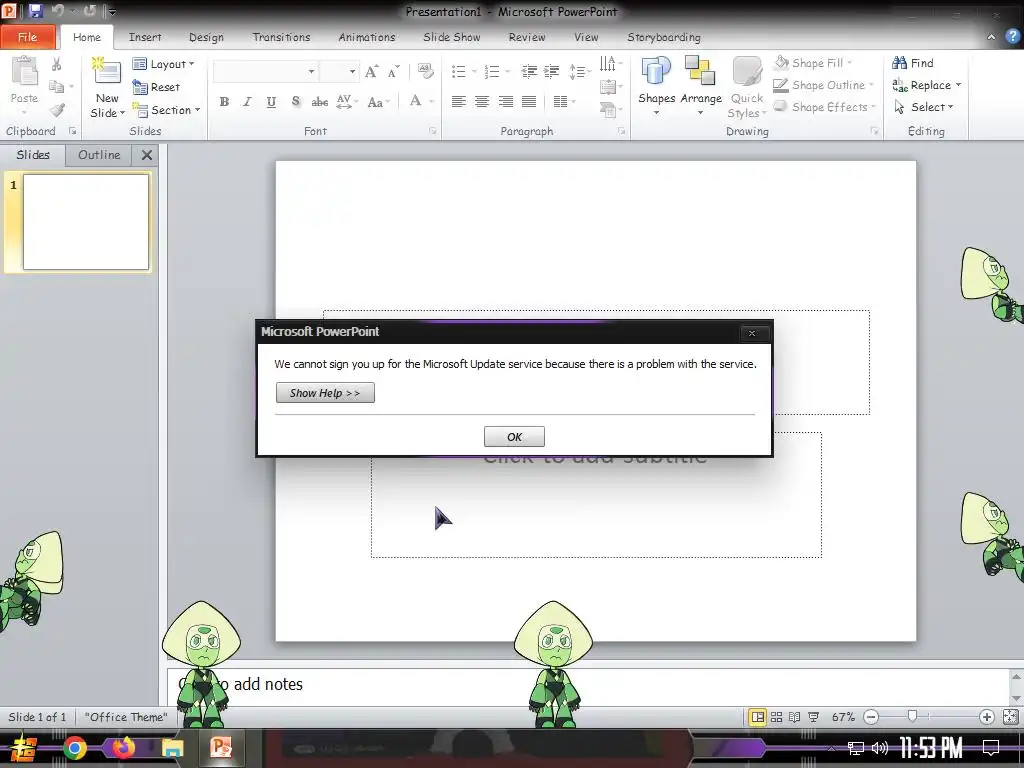Click Increase List Level icon
Viewport: 1024px width, 768px height.
[552, 71]
